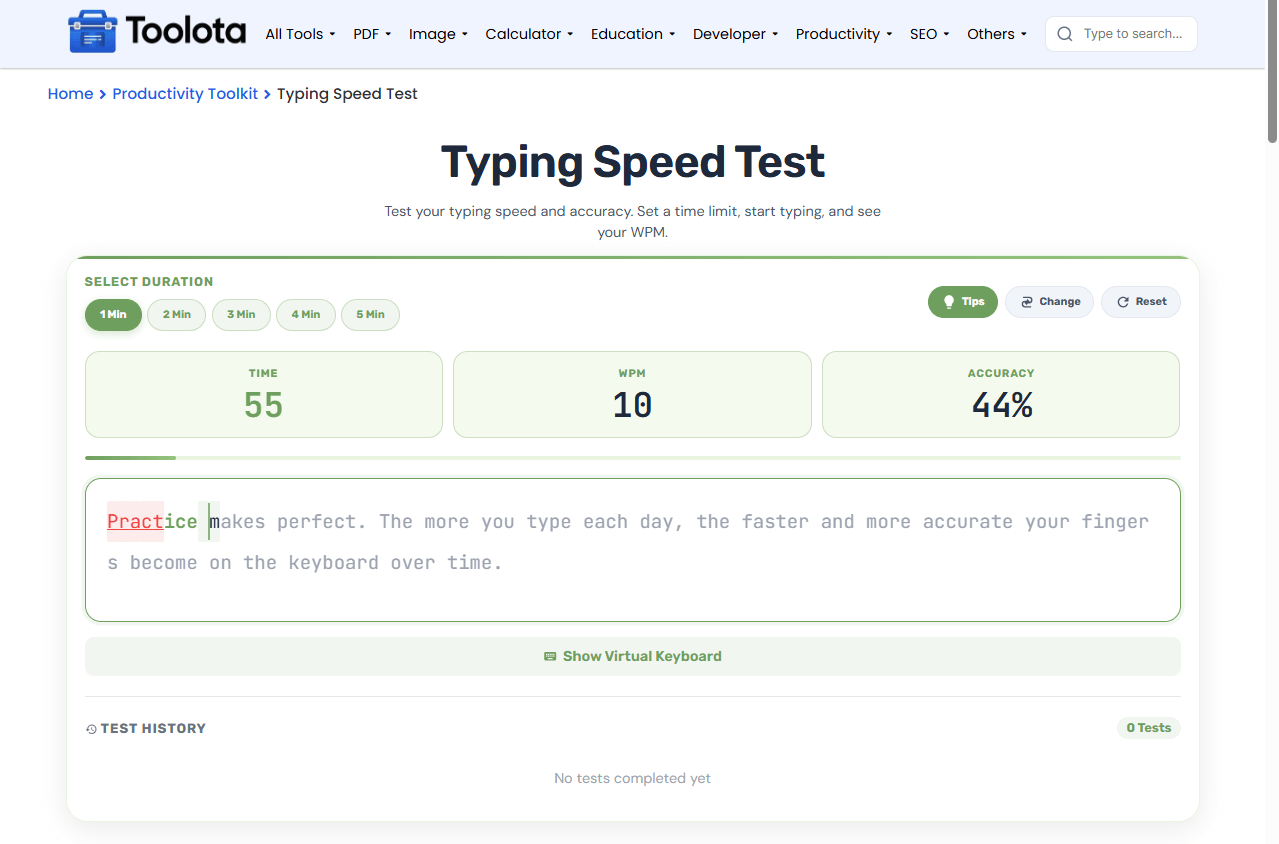Click the WPM value 10
The image size is (1279, 844).
[x=632, y=405]
